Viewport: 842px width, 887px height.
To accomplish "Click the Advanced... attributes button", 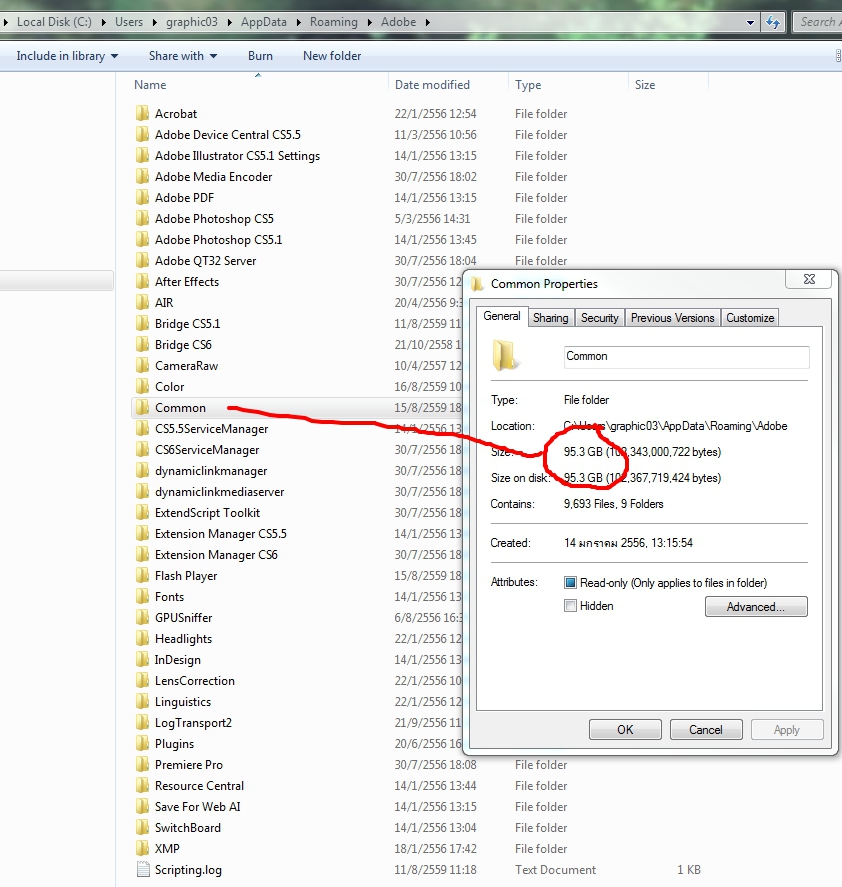I will [756, 606].
